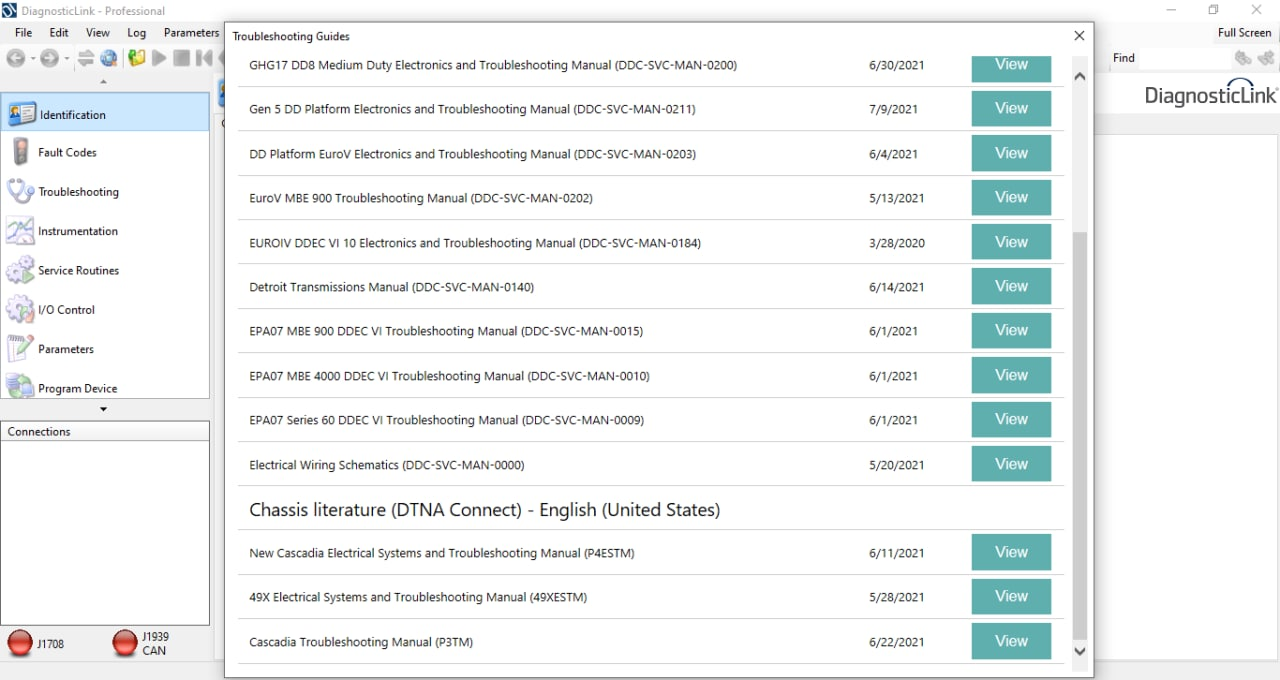Open the Parameters sidebar panel
Screen dimensions: 1280x680
pos(105,349)
